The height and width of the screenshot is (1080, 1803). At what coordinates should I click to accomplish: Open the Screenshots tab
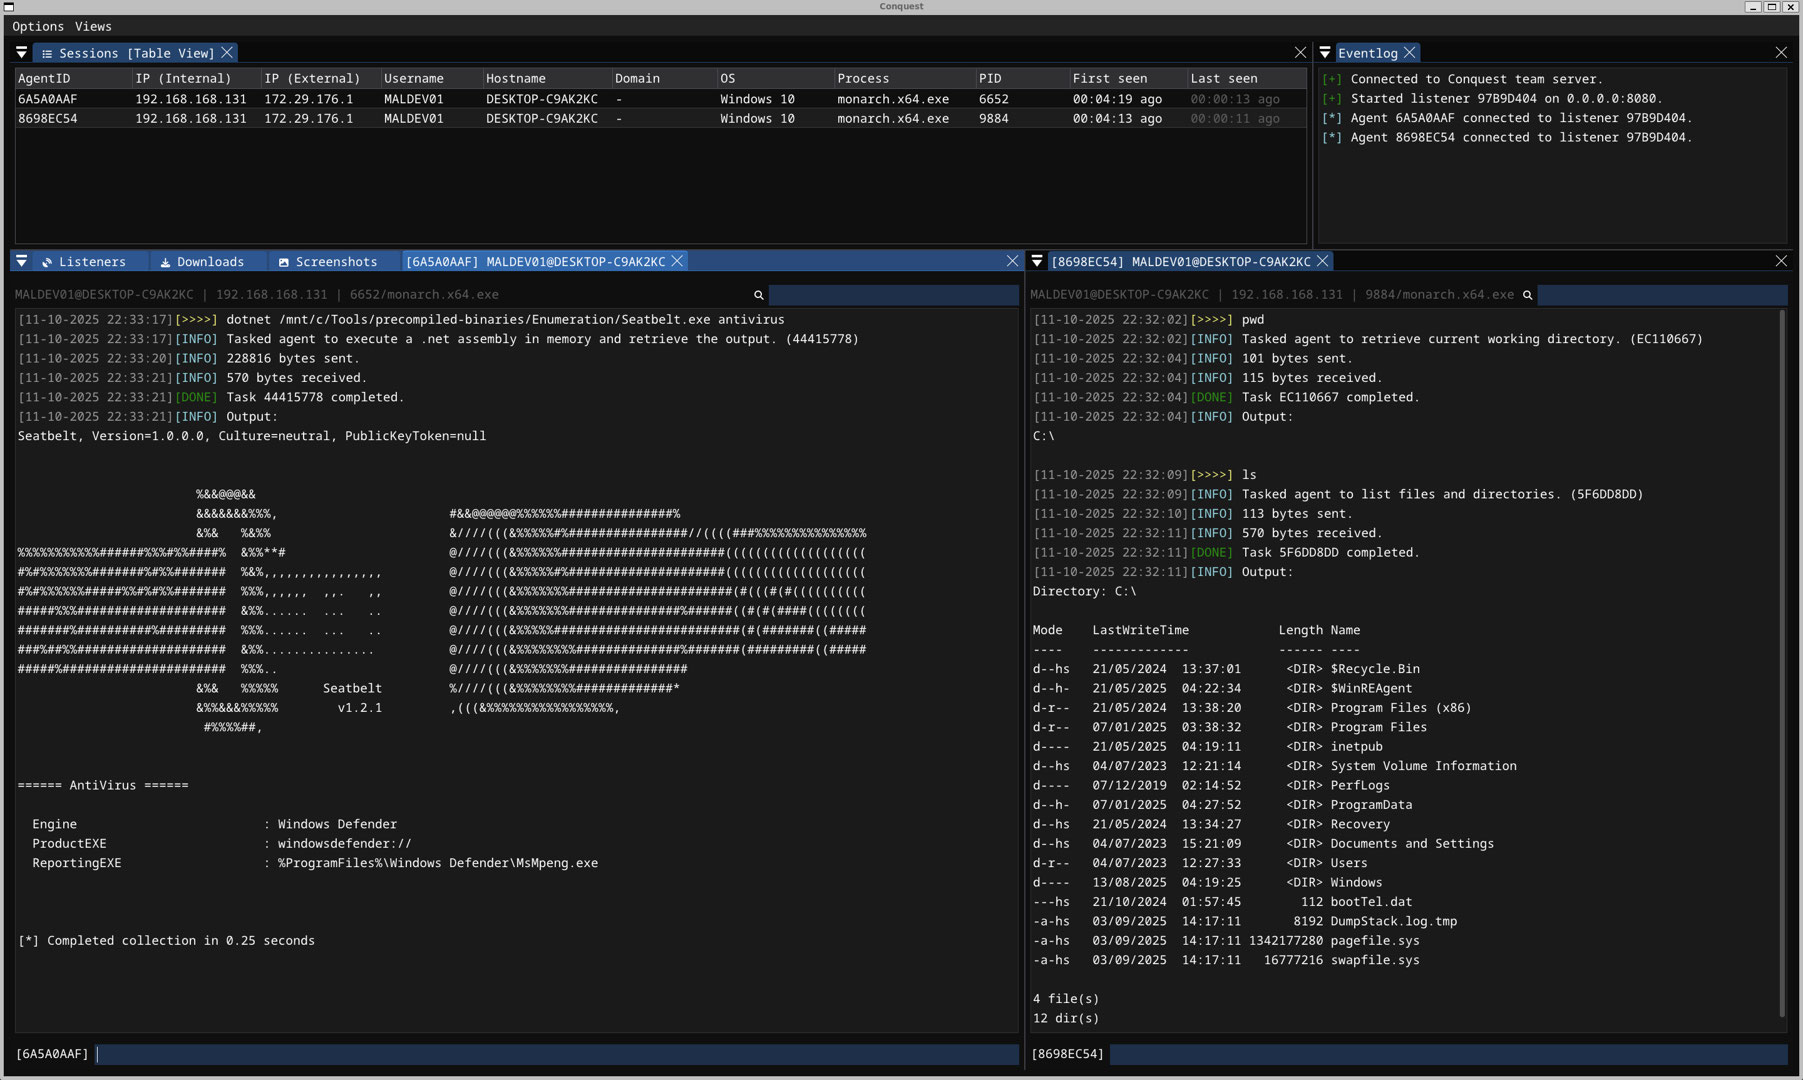tap(328, 262)
